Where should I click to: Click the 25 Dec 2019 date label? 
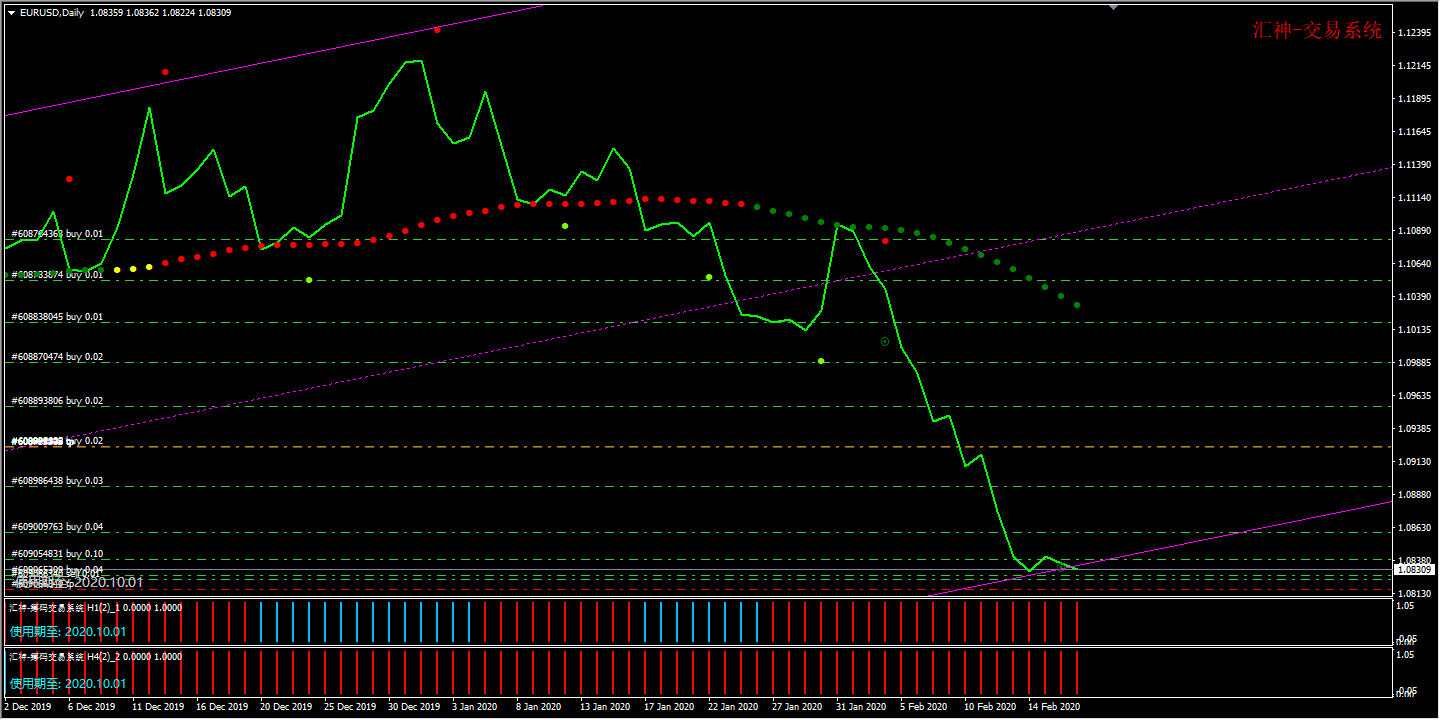point(351,707)
